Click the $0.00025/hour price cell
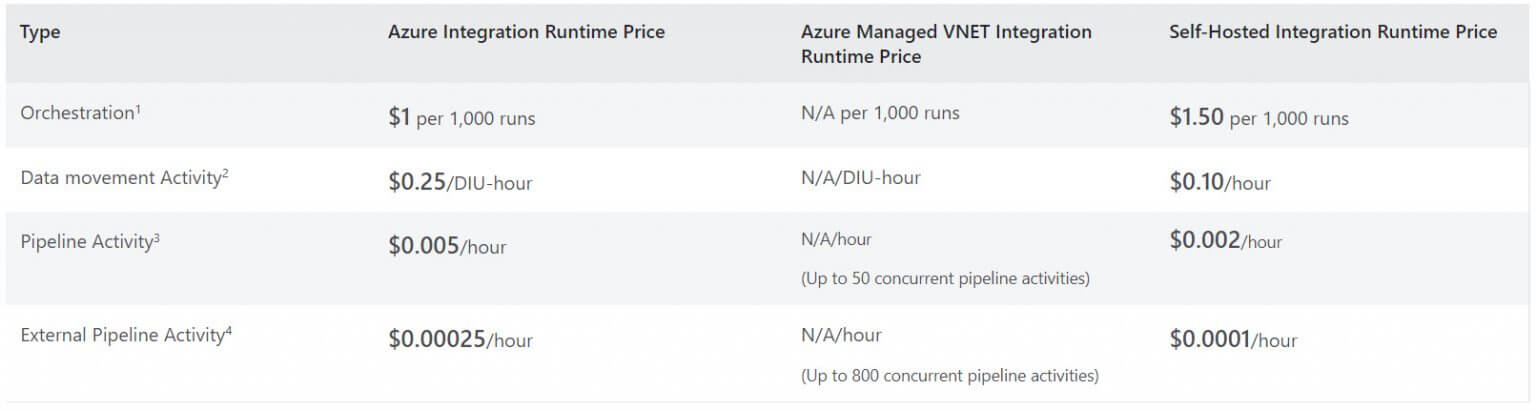 (x=460, y=340)
